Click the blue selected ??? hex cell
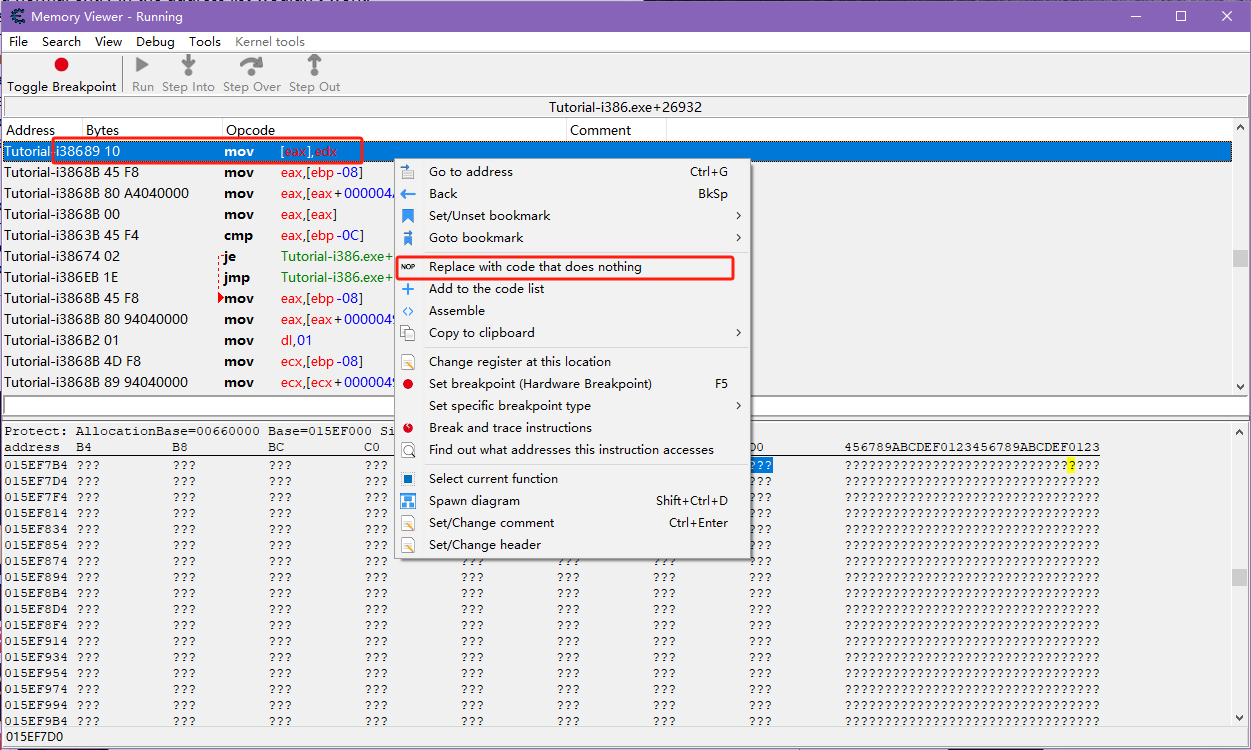Viewport: 1251px width, 750px height. (761, 465)
